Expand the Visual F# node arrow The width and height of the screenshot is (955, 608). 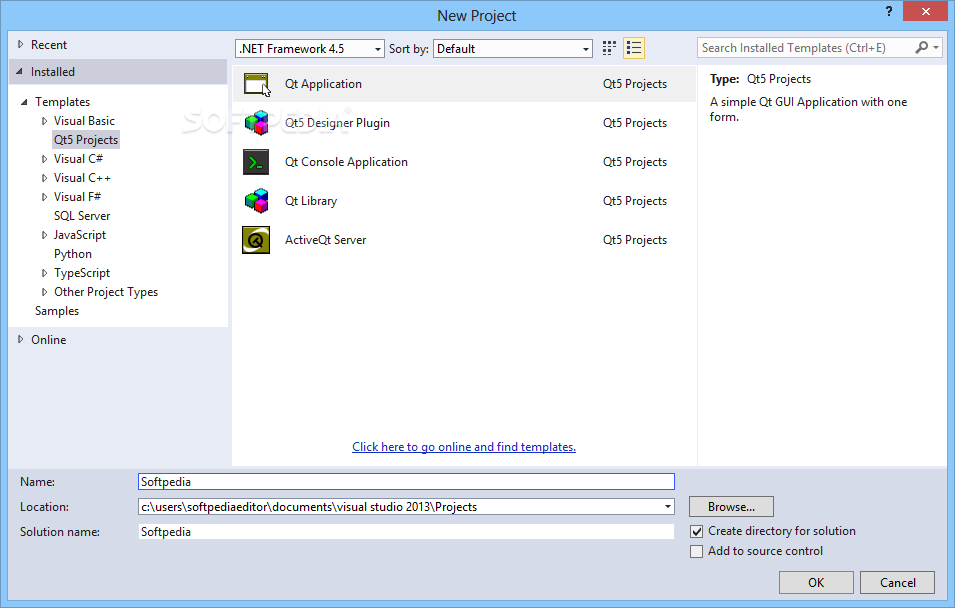(x=44, y=197)
